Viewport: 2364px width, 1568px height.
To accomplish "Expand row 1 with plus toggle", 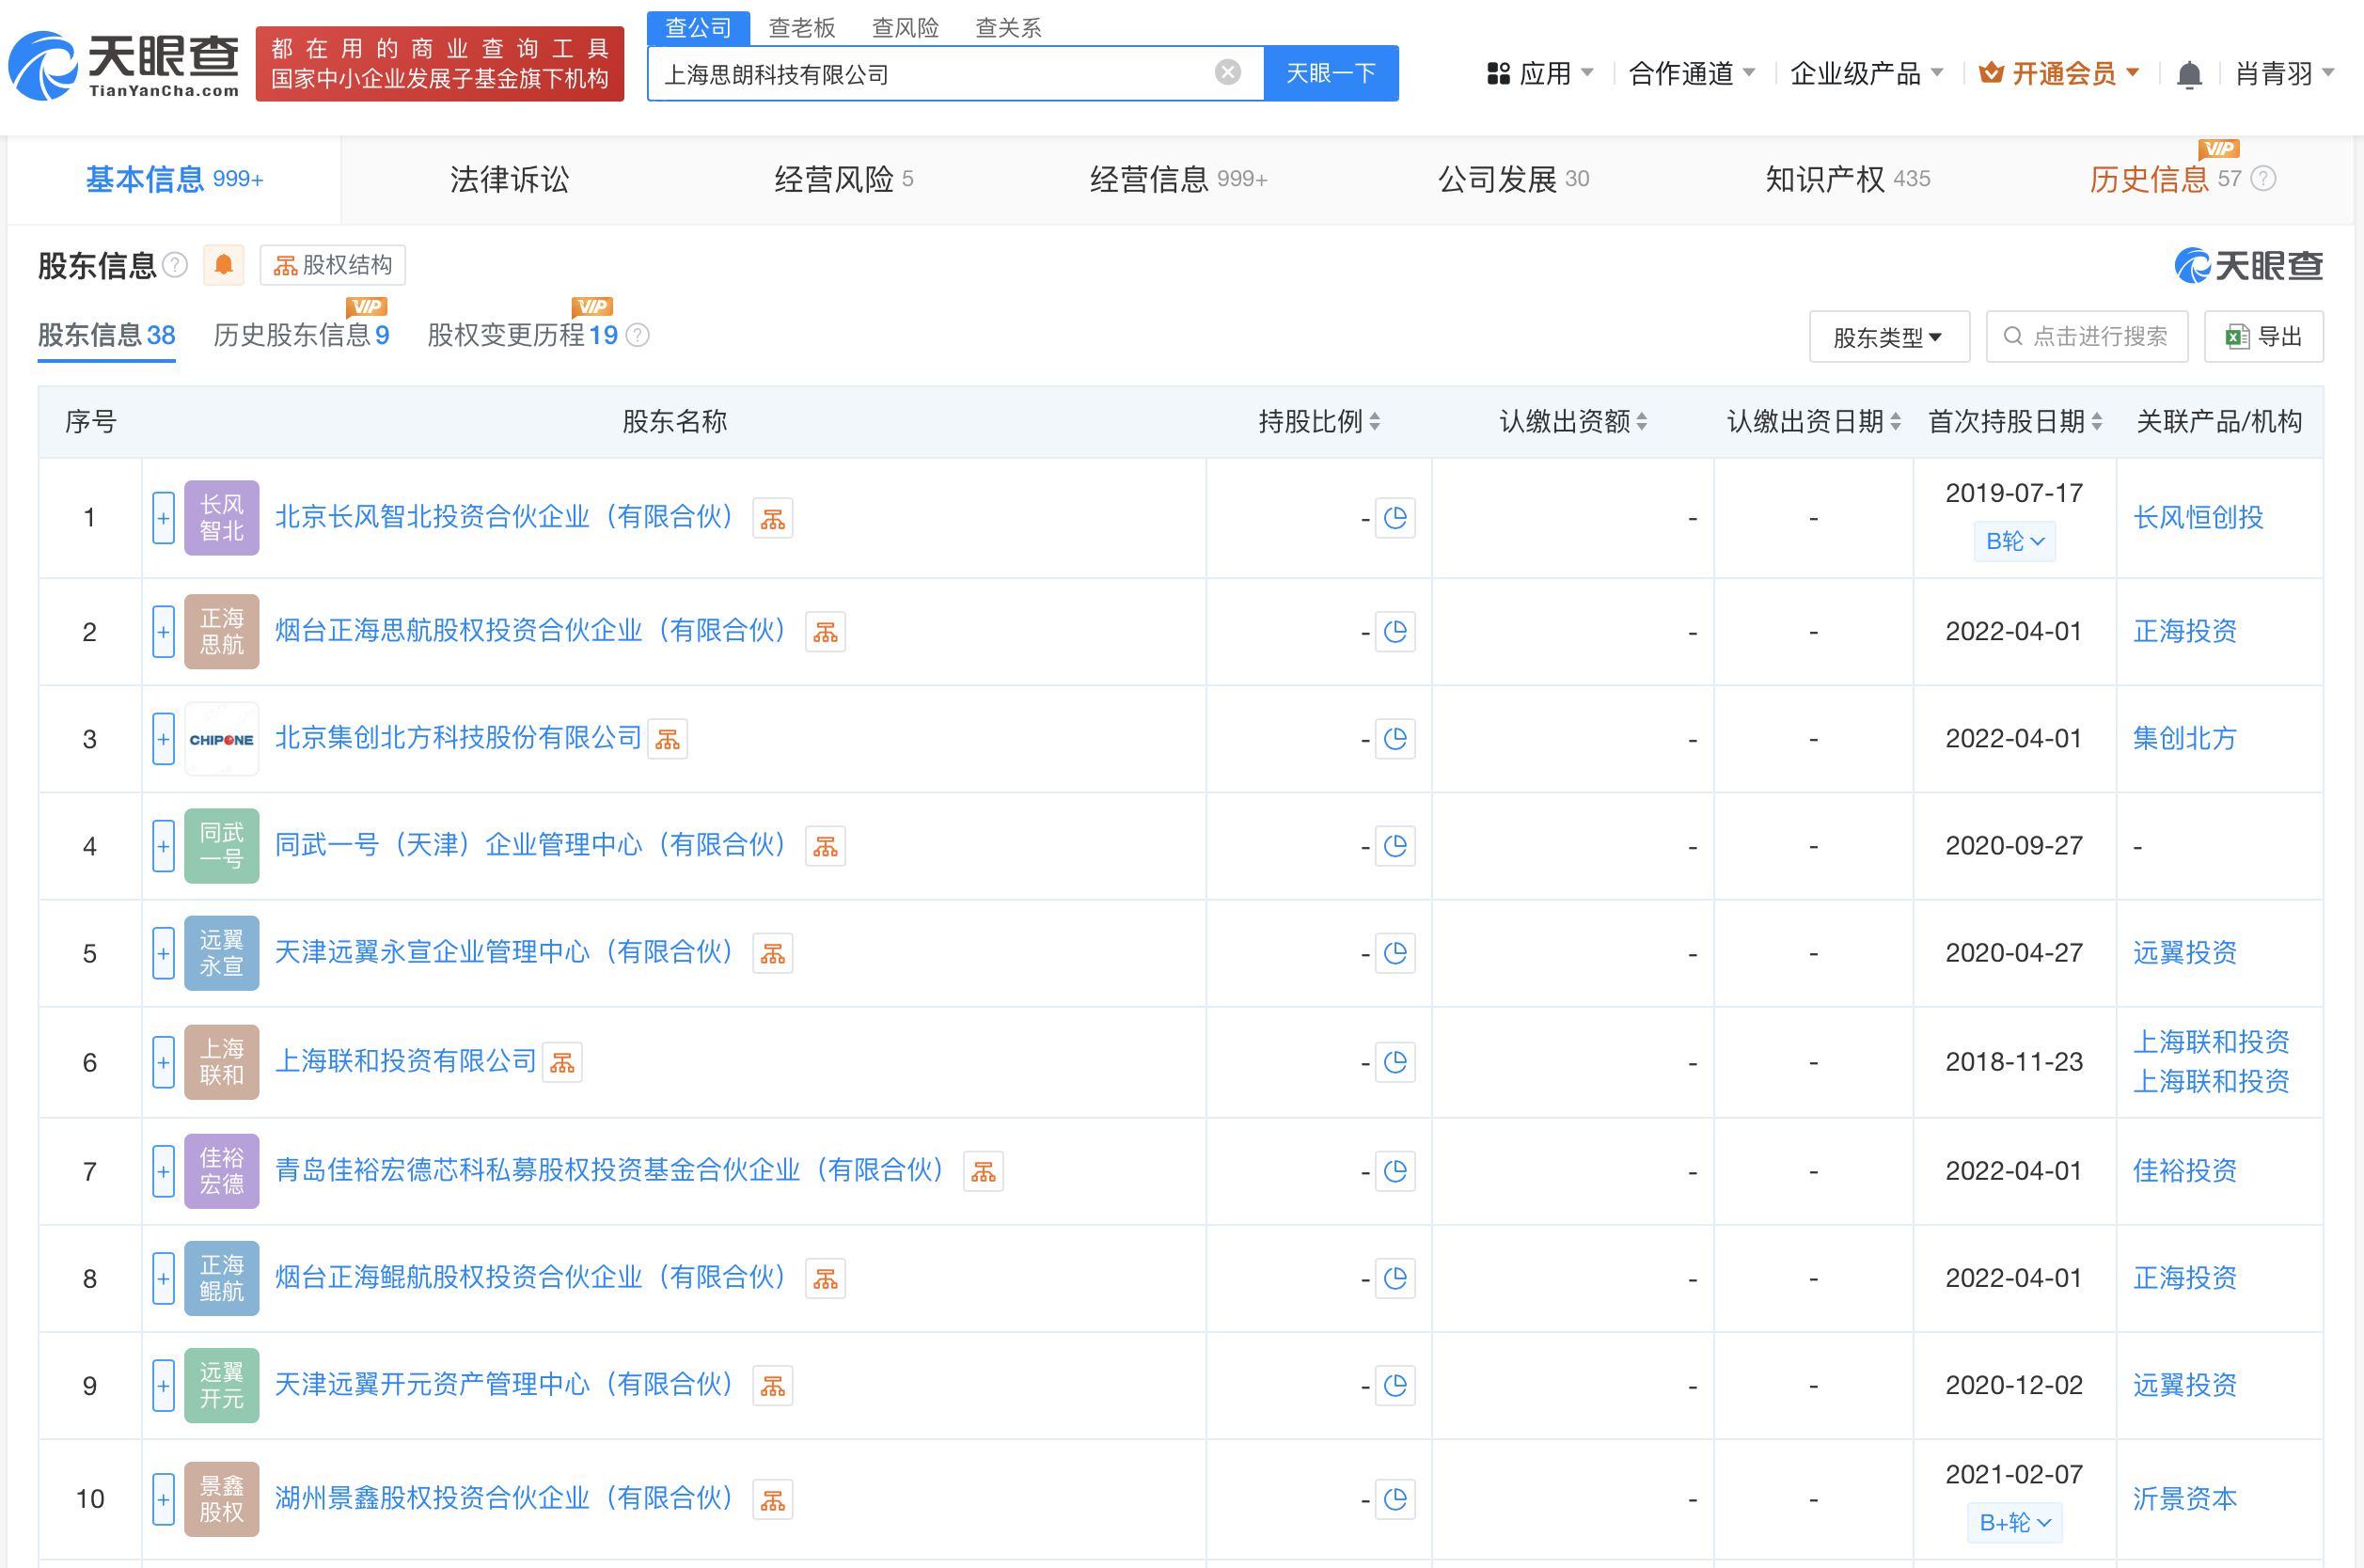I will click(164, 518).
